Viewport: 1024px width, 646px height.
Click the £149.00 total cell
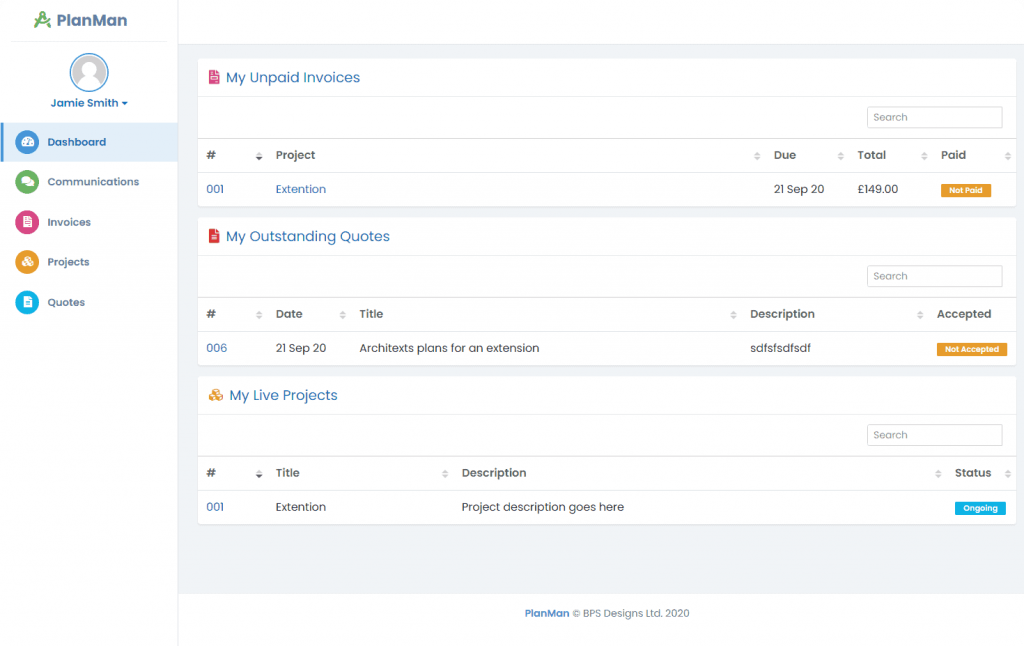tap(878, 189)
